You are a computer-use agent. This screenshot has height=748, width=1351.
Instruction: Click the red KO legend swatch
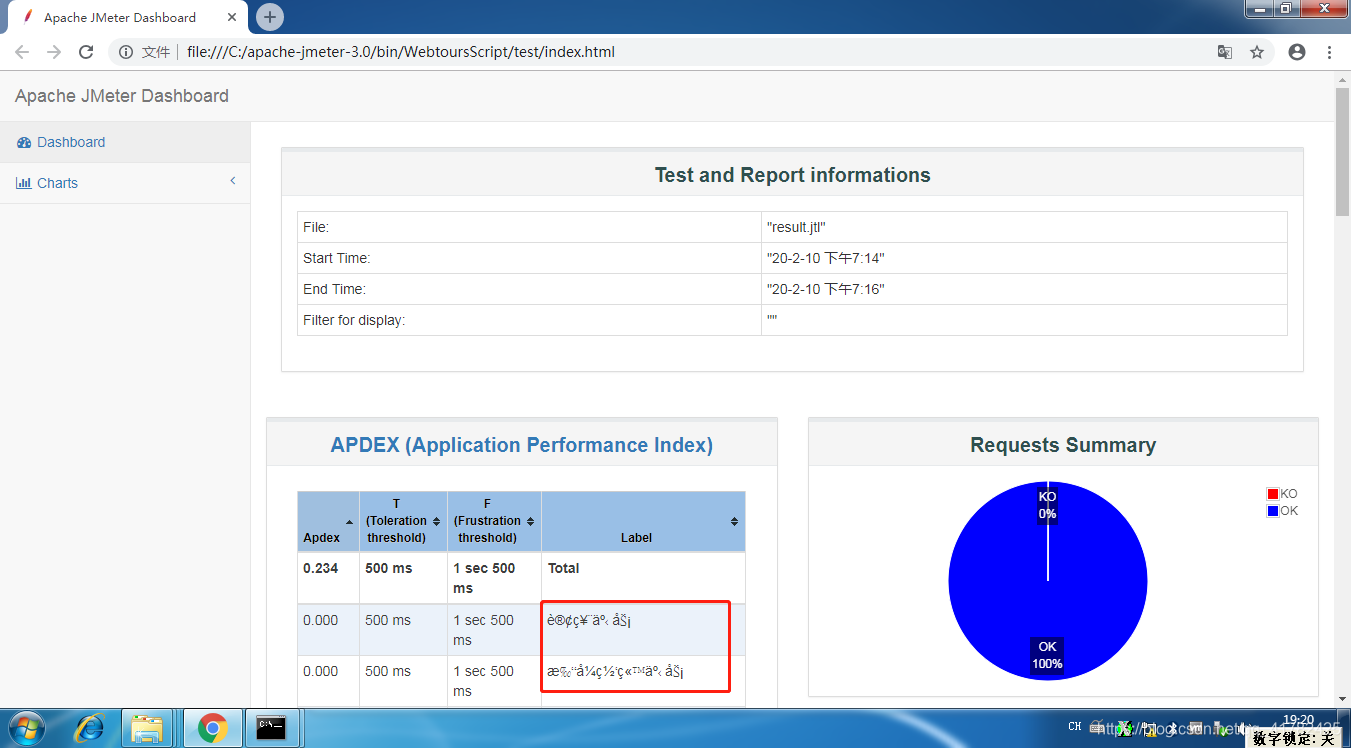click(1272, 494)
